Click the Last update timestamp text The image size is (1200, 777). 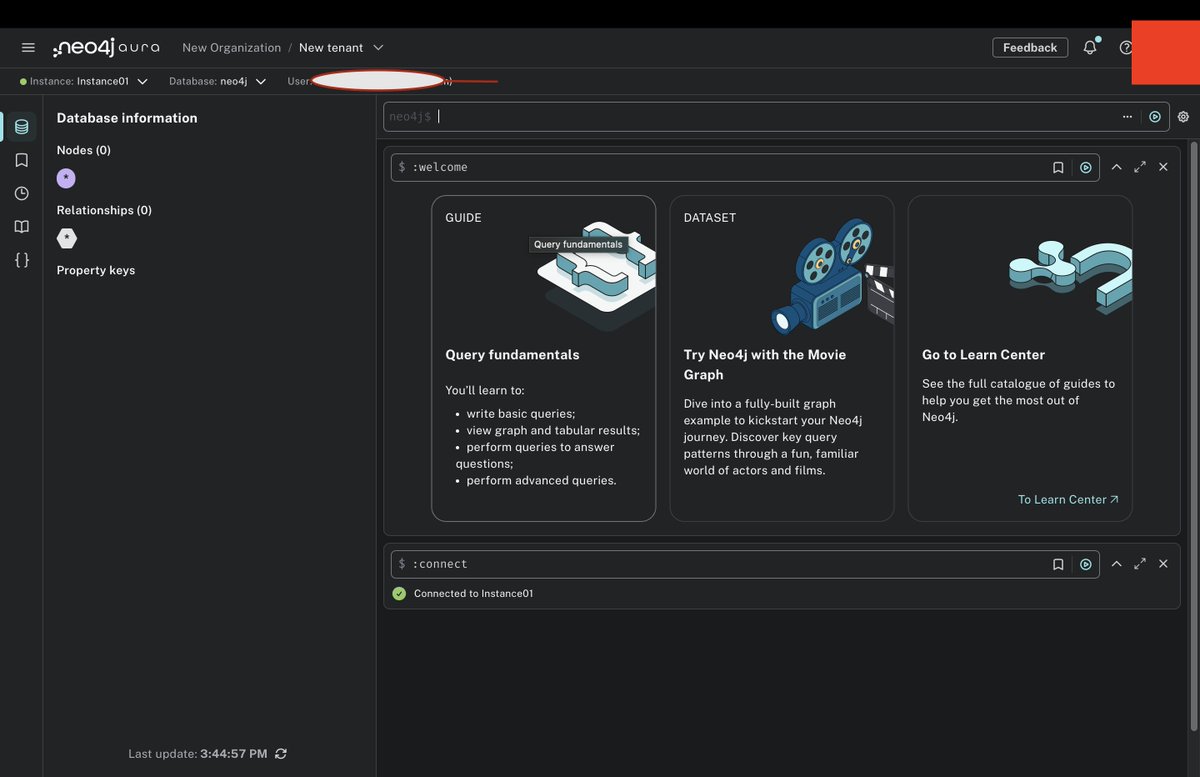(198, 753)
